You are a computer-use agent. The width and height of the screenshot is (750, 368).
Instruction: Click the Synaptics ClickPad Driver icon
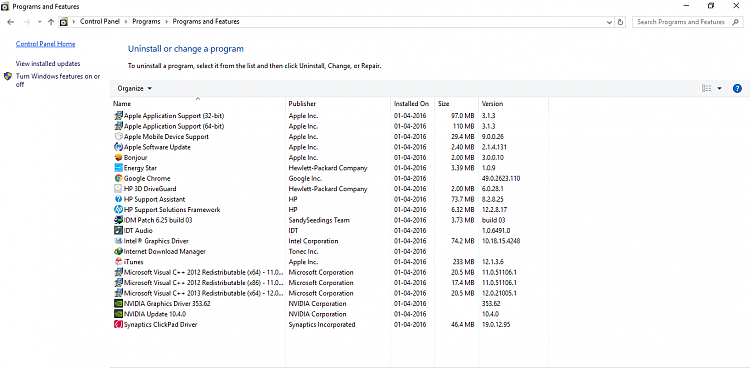(119, 324)
